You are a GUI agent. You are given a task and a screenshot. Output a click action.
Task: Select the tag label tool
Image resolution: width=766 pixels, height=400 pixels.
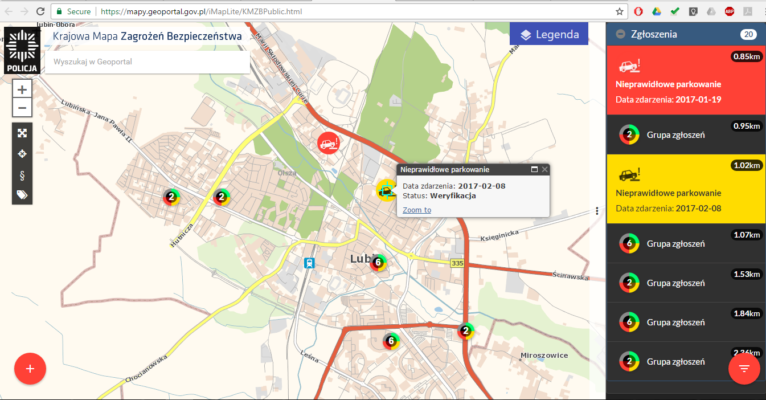pyautogui.click(x=22, y=195)
